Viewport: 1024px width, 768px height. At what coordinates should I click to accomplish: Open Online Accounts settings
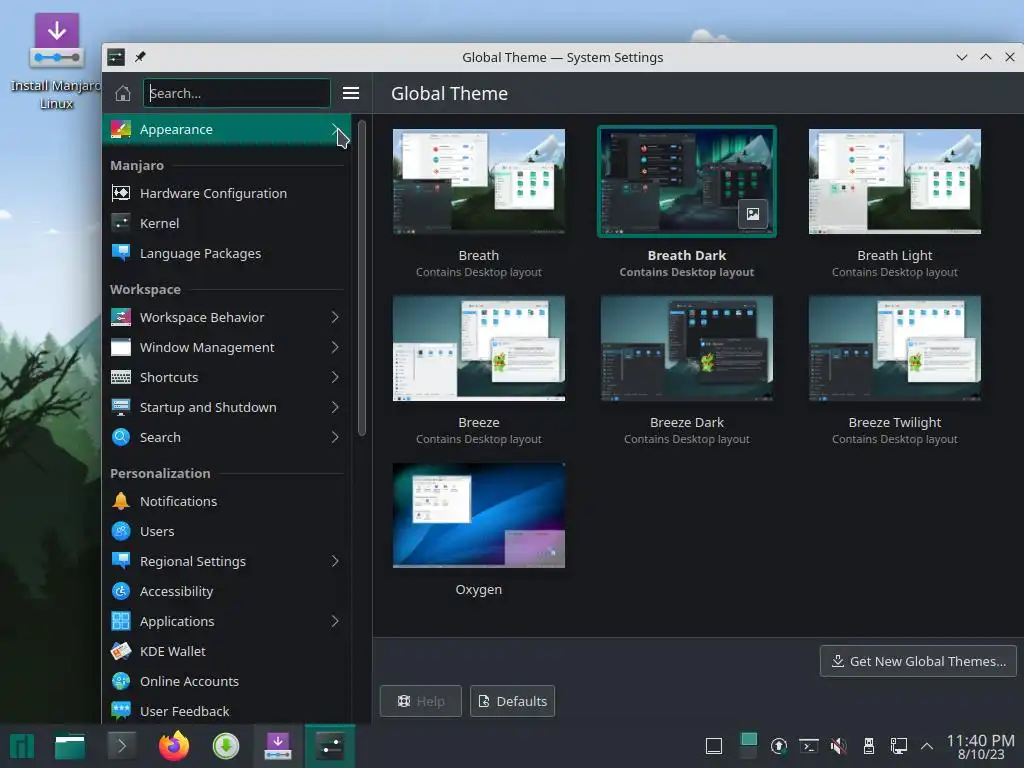(227, 682)
